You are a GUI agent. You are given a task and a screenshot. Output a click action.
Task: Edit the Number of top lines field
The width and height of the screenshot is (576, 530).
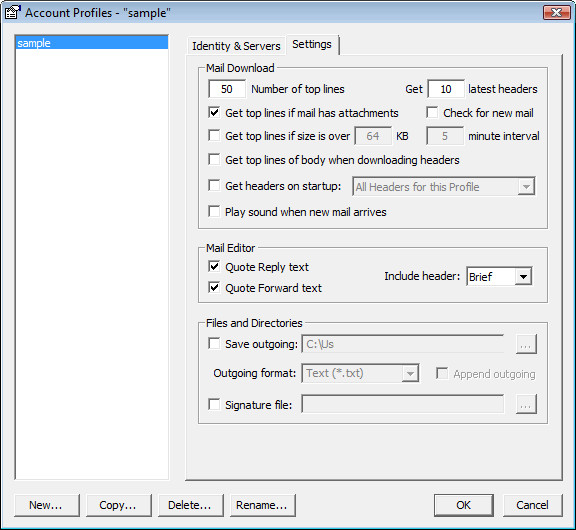pos(227,89)
